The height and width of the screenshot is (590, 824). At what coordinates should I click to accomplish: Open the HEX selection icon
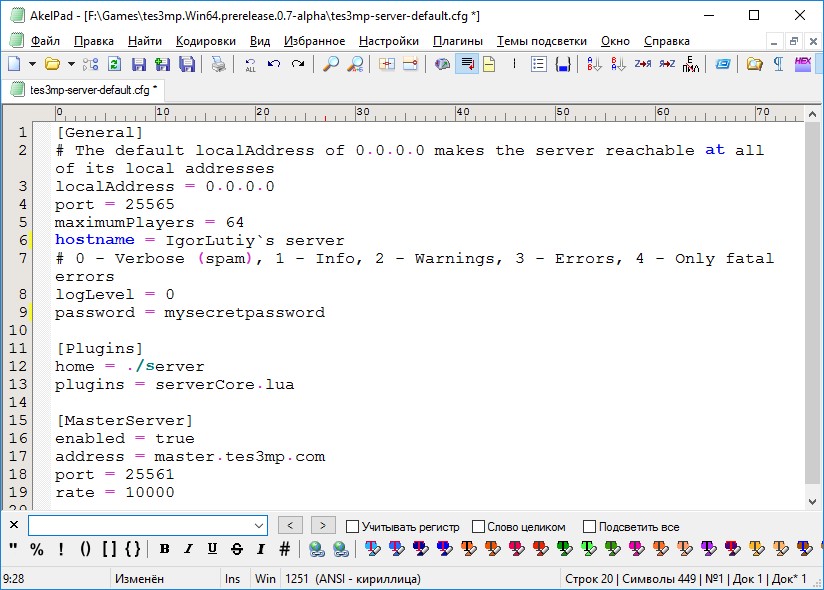(x=803, y=64)
